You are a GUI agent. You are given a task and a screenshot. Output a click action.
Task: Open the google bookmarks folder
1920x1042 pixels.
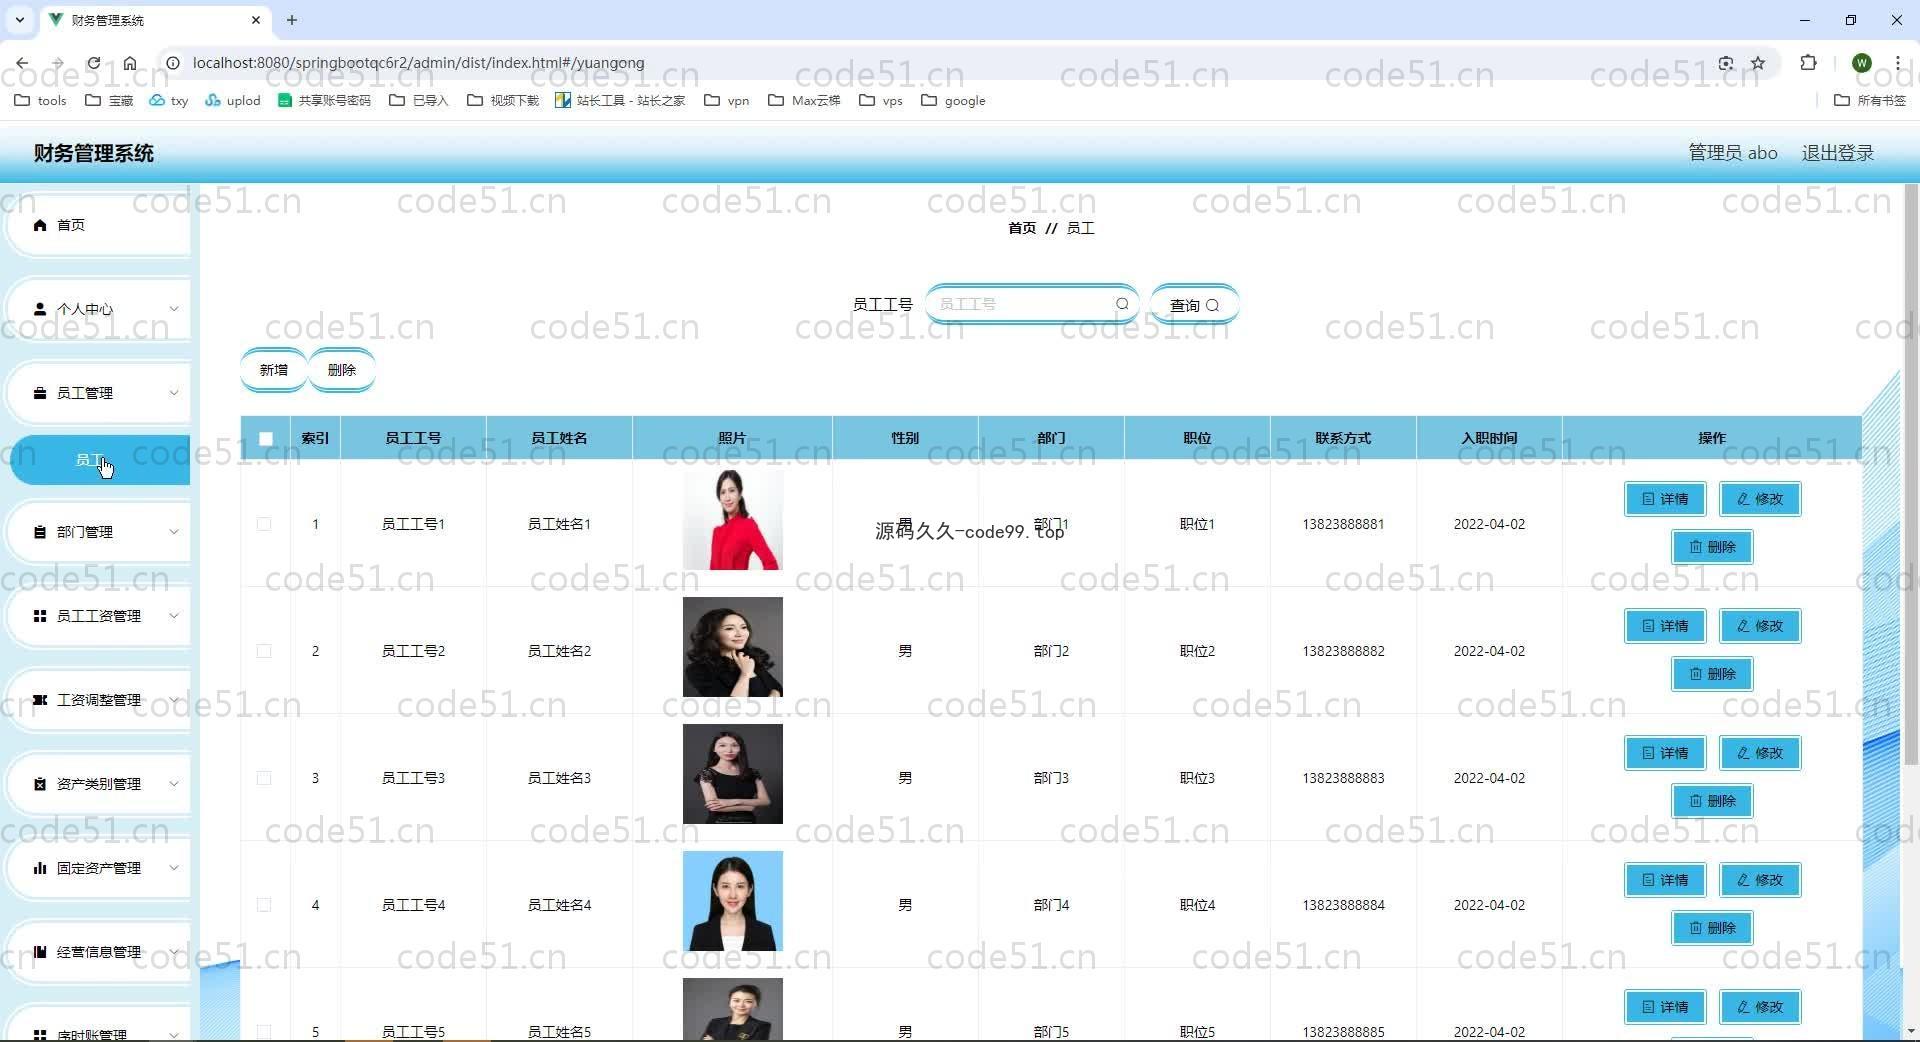click(953, 100)
